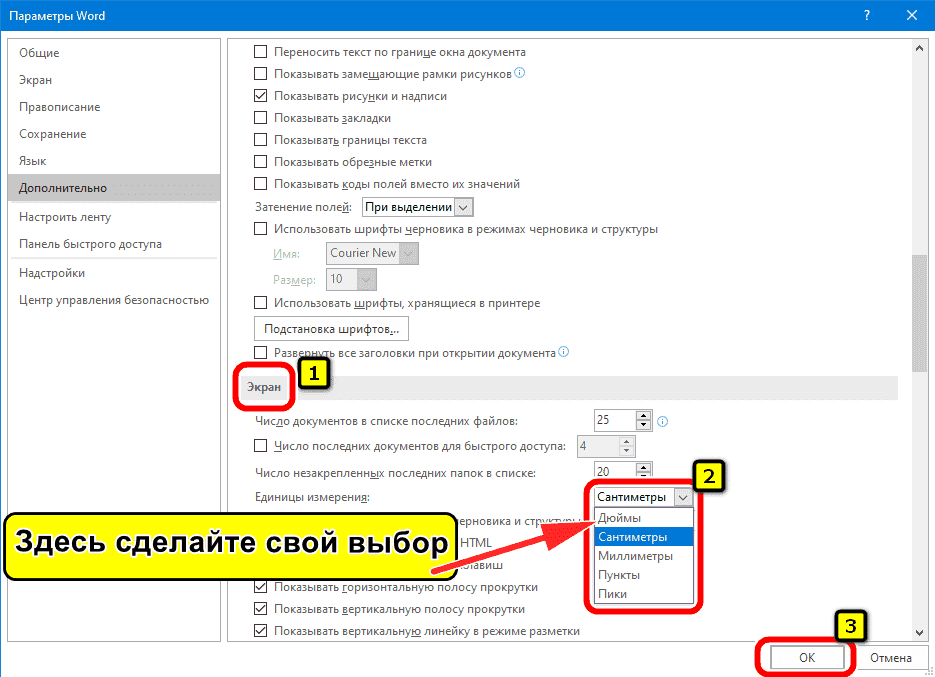Select 'Дюймы' from the units list
This screenshot has width=935, height=677.
[620, 518]
